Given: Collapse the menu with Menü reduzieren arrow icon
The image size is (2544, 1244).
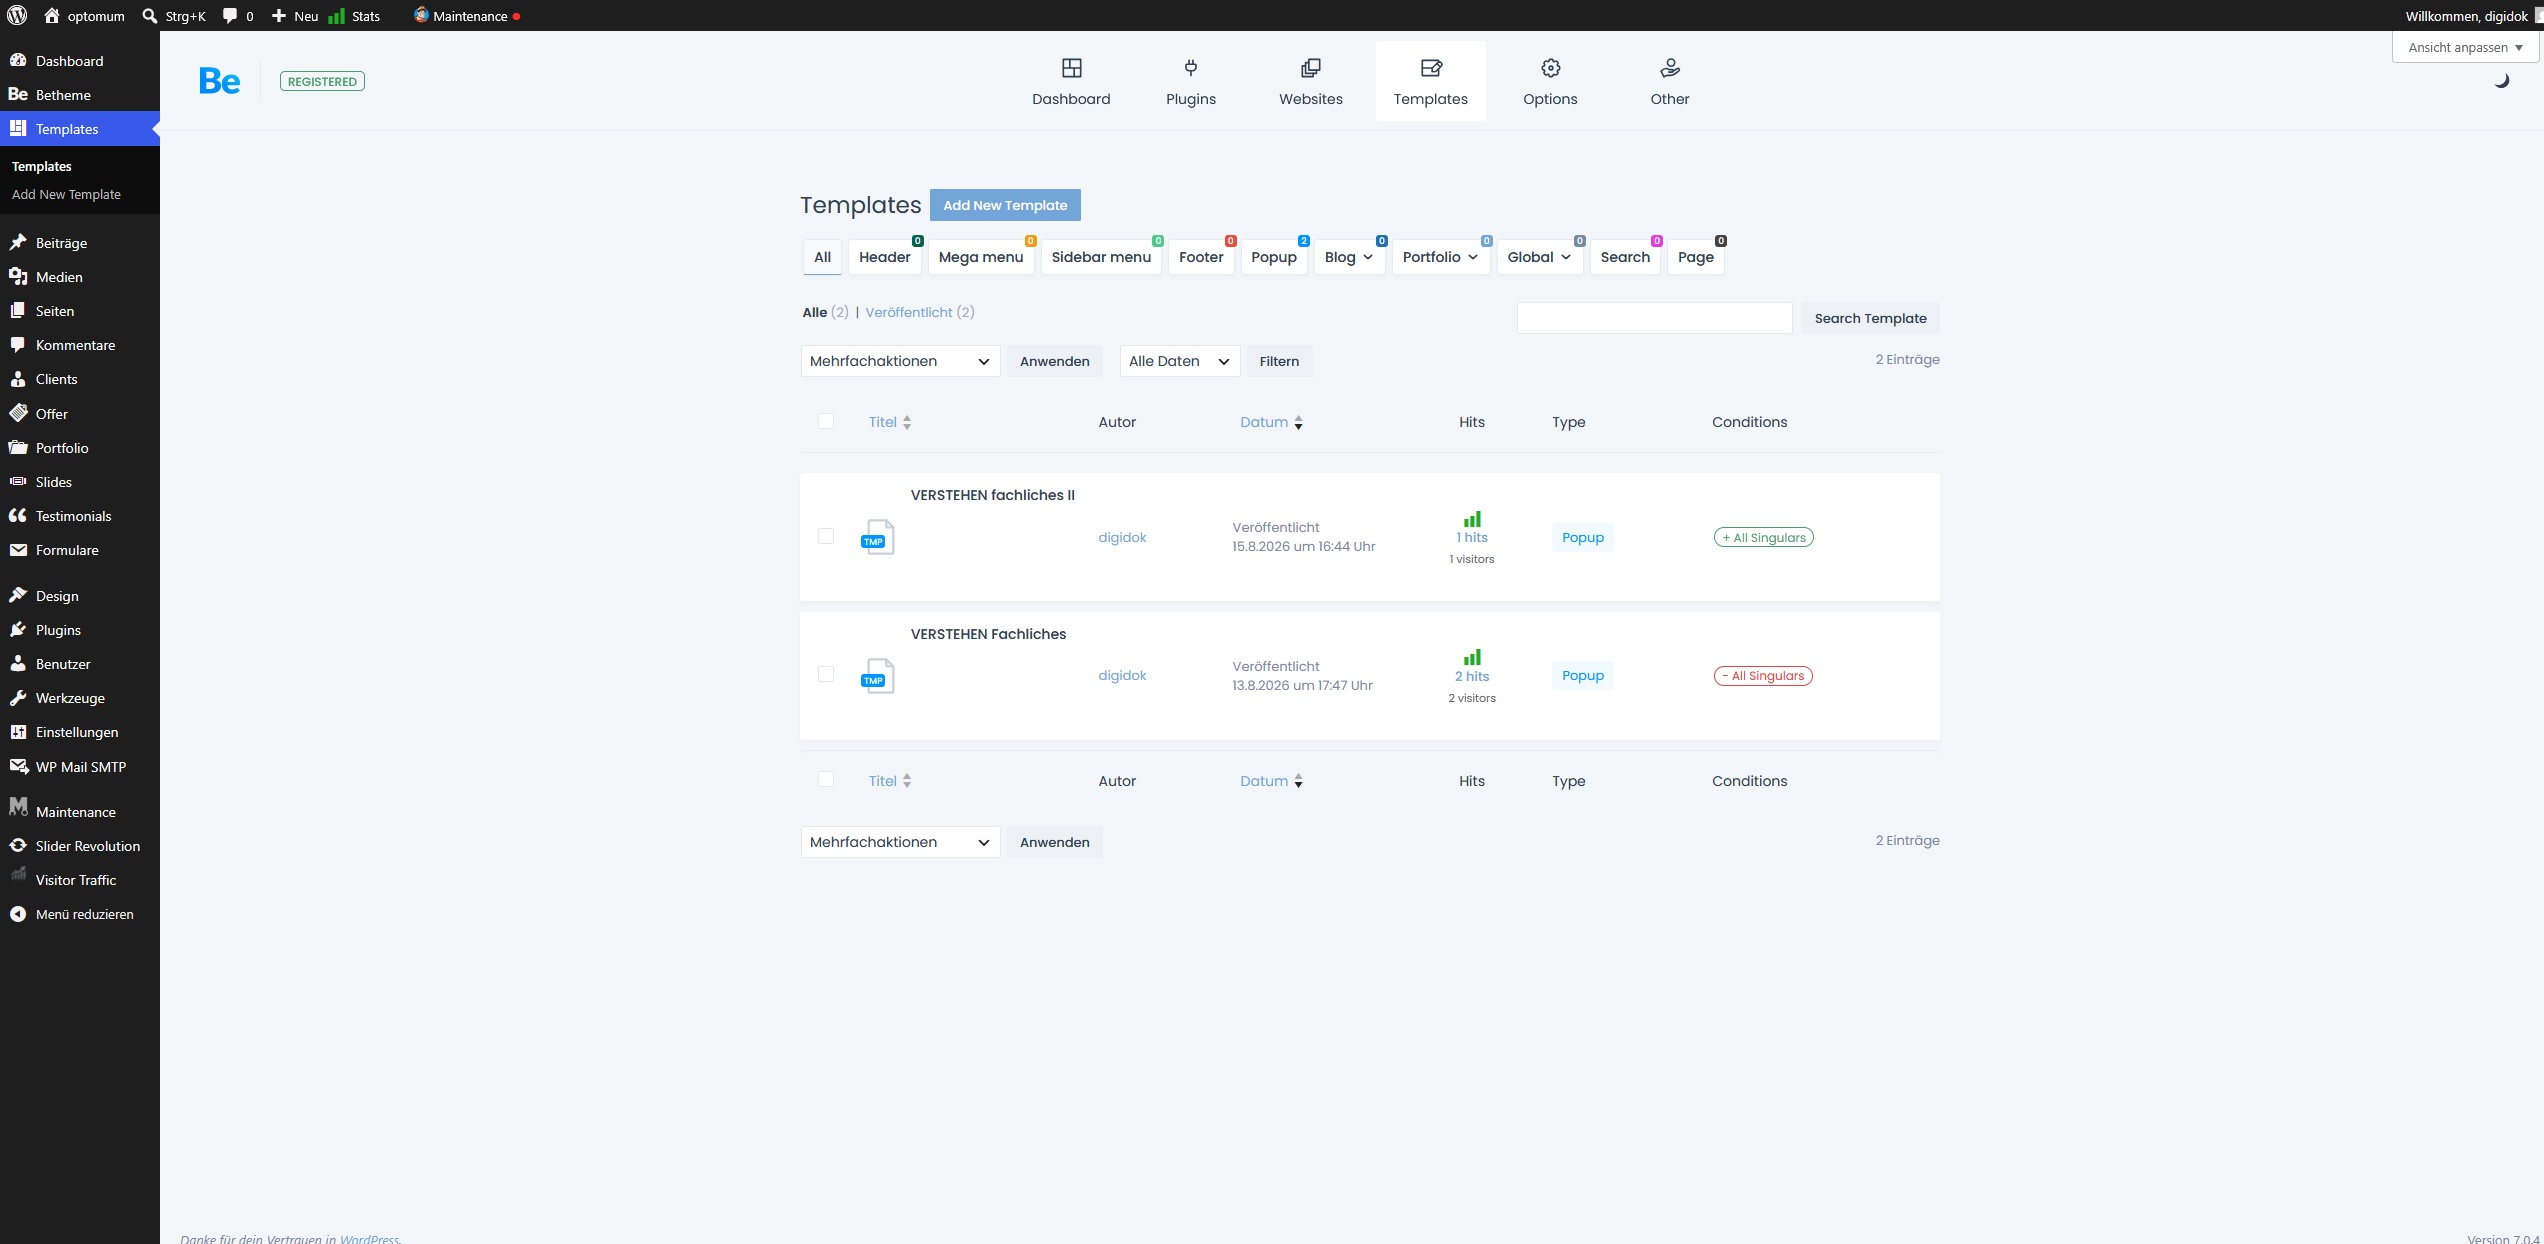Looking at the screenshot, I should 18,914.
